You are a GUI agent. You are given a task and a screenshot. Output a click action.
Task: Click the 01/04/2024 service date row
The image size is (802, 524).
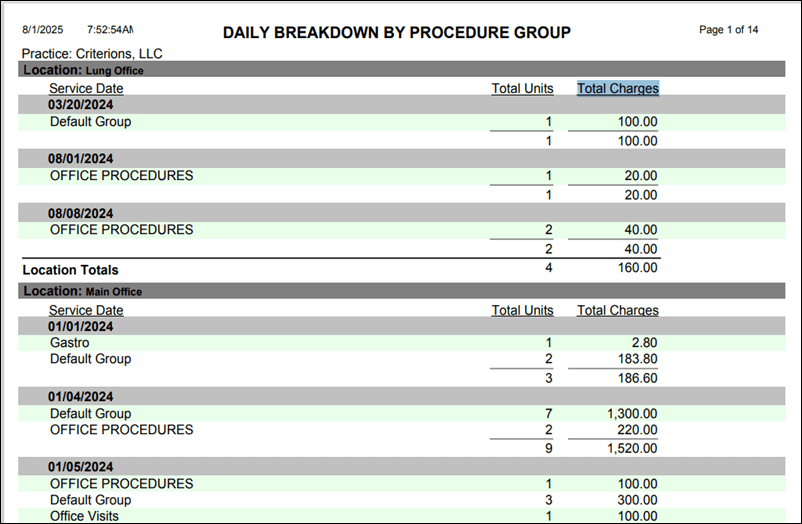[x=81, y=396]
